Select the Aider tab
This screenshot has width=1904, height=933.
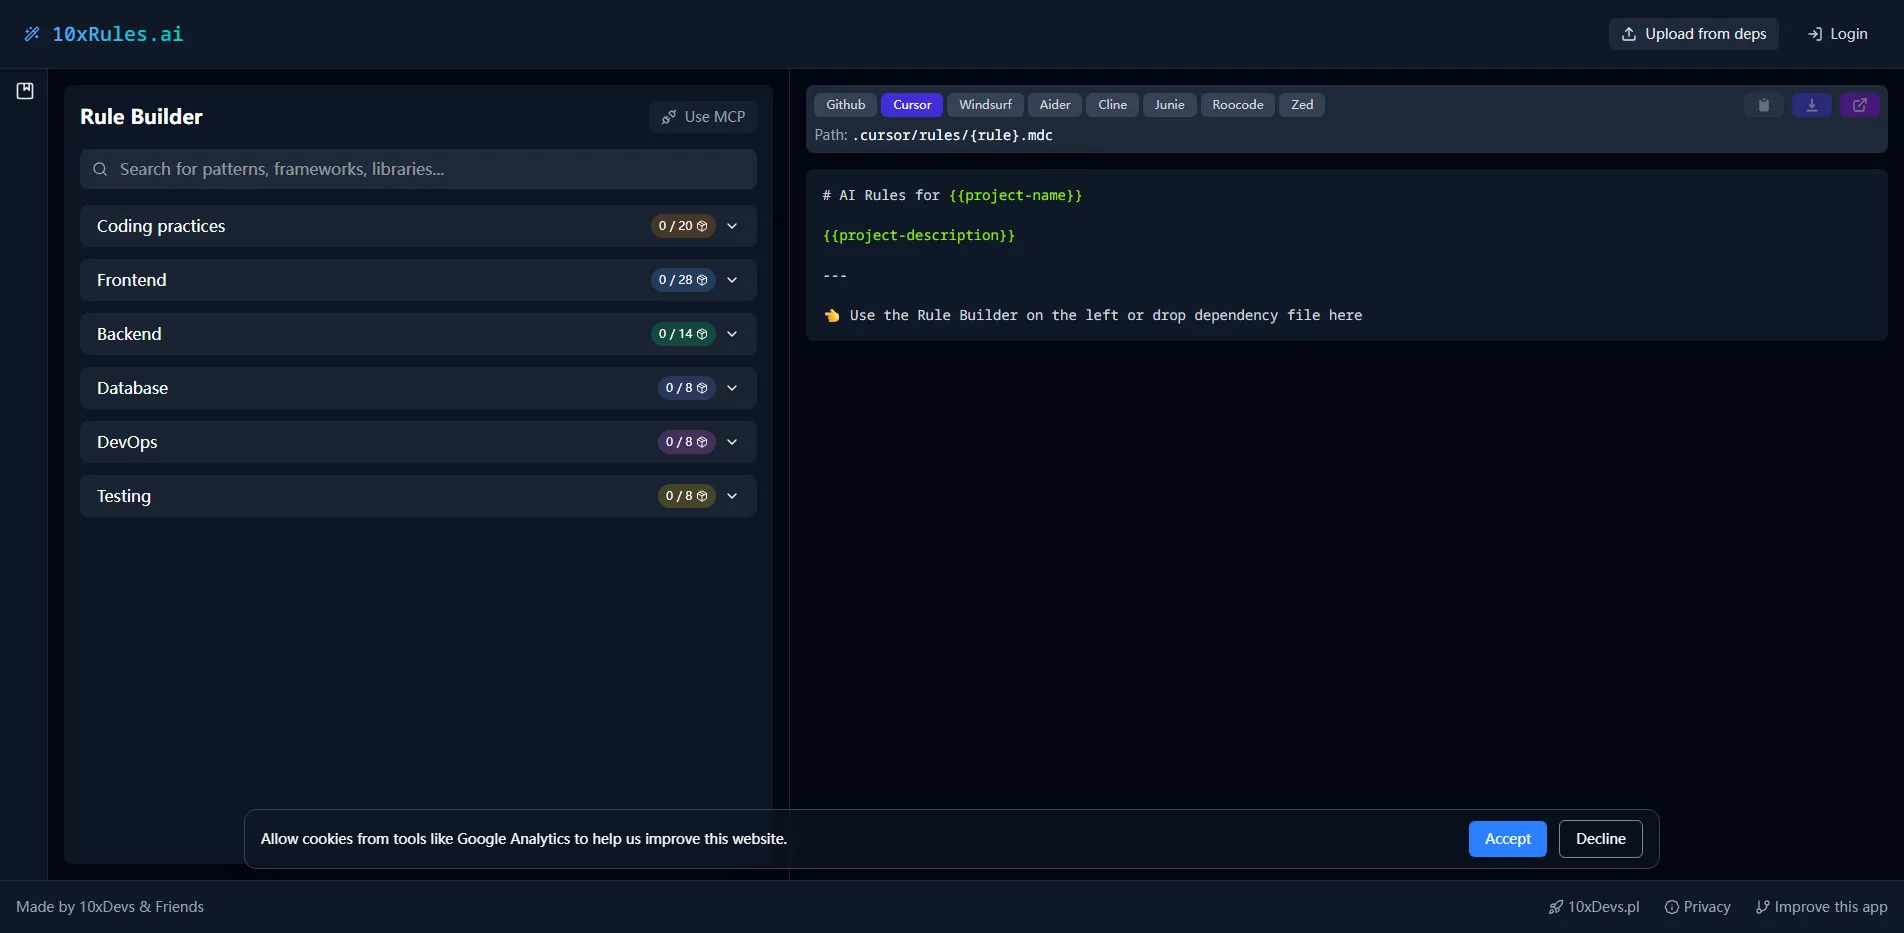click(1055, 105)
